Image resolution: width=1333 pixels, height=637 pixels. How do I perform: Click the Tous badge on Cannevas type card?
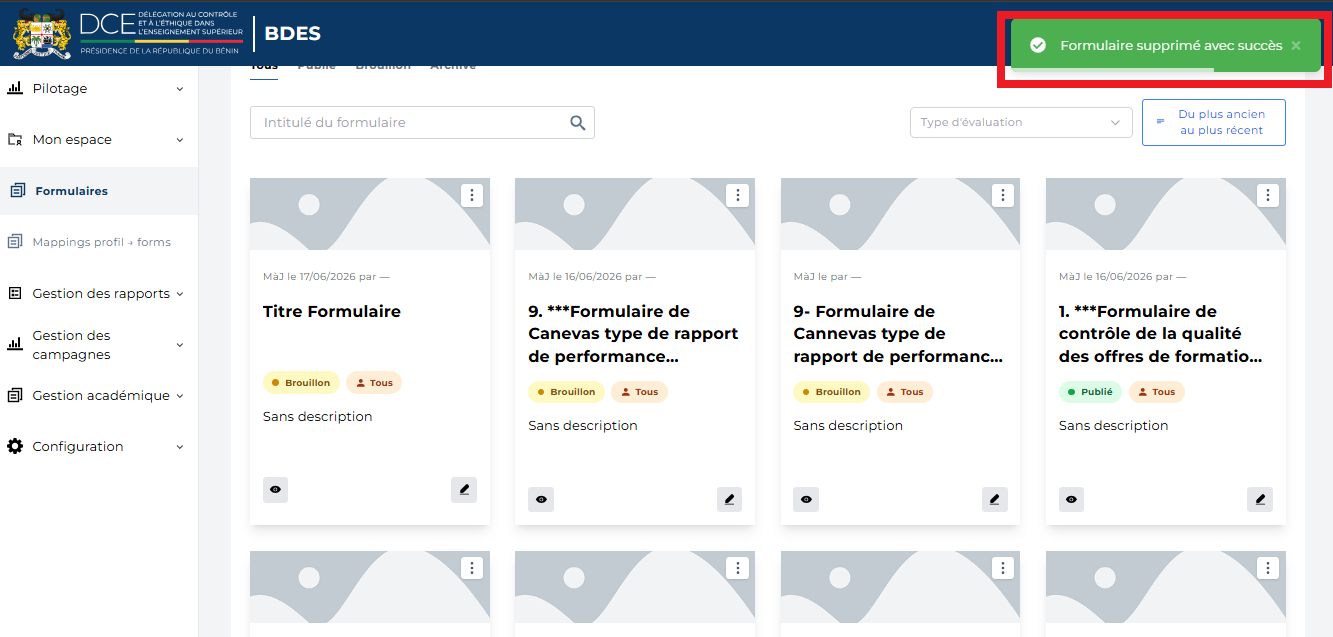(905, 392)
